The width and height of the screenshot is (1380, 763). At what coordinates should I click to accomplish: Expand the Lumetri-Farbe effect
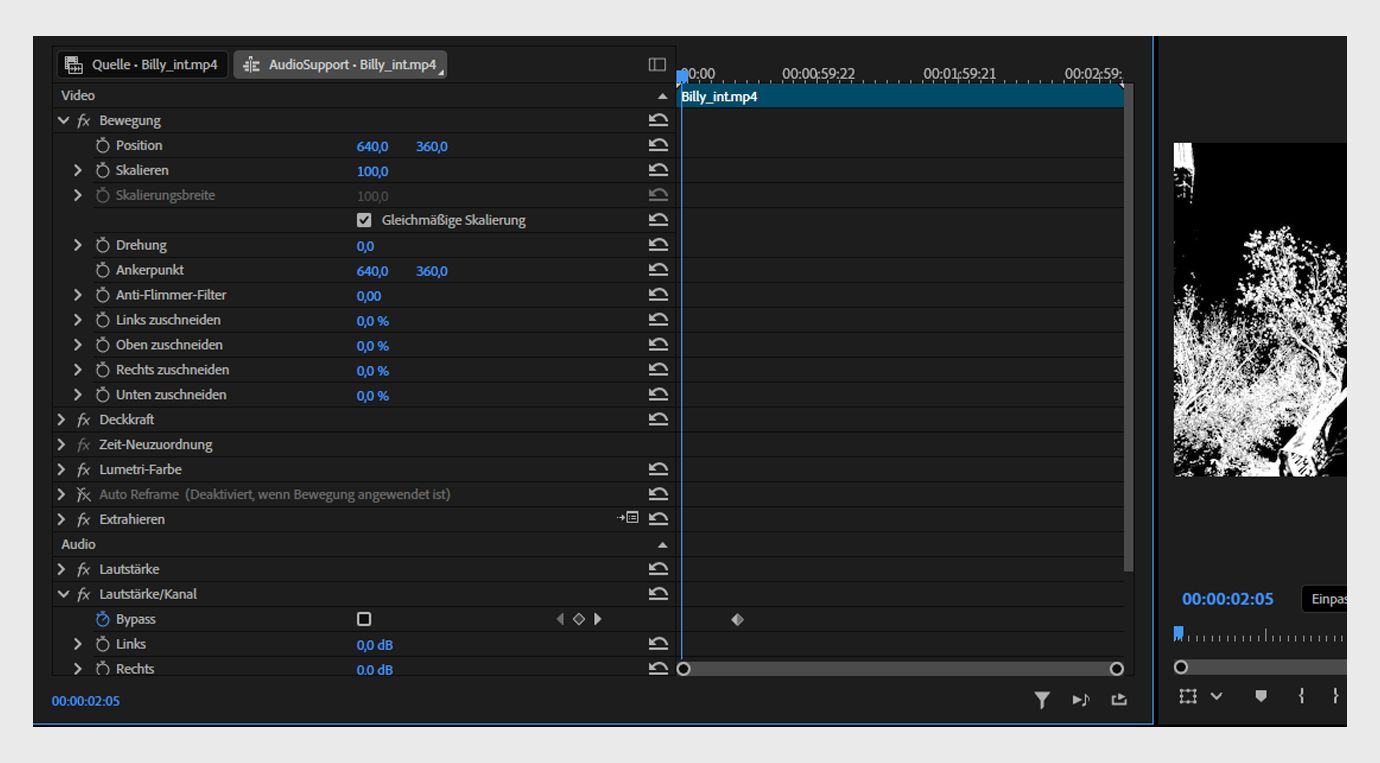62,469
